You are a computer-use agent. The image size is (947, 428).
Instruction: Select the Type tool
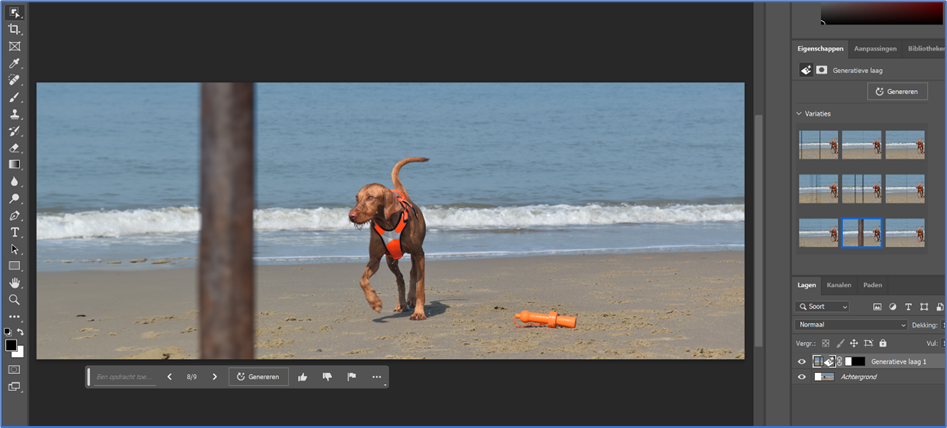[x=14, y=232]
